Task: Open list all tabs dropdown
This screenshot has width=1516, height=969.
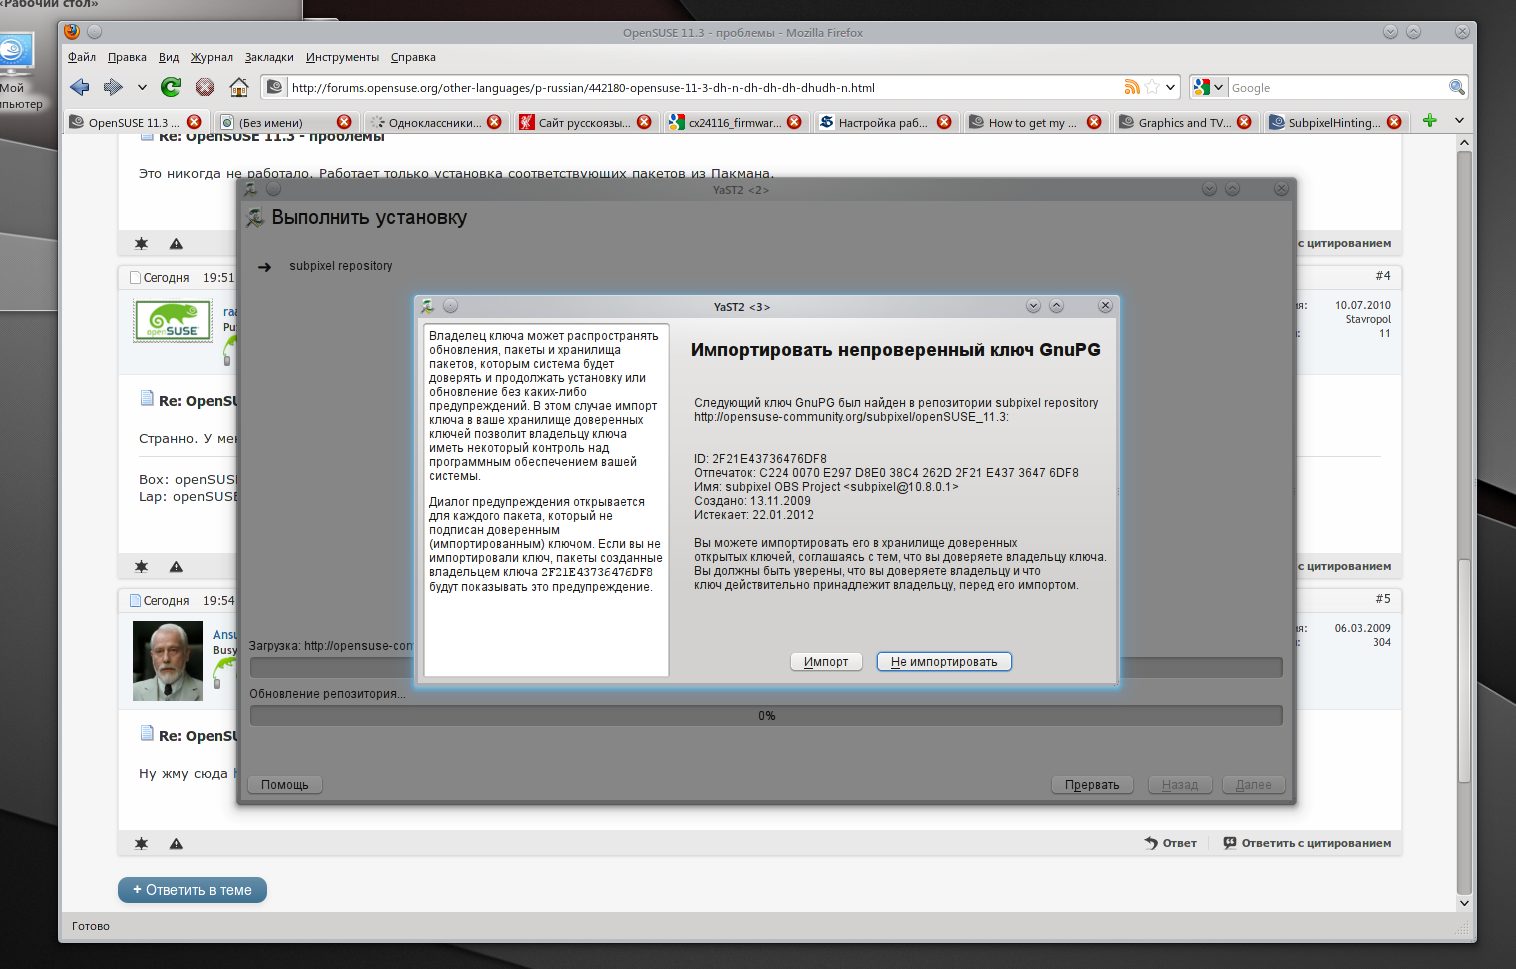Action: [1459, 121]
